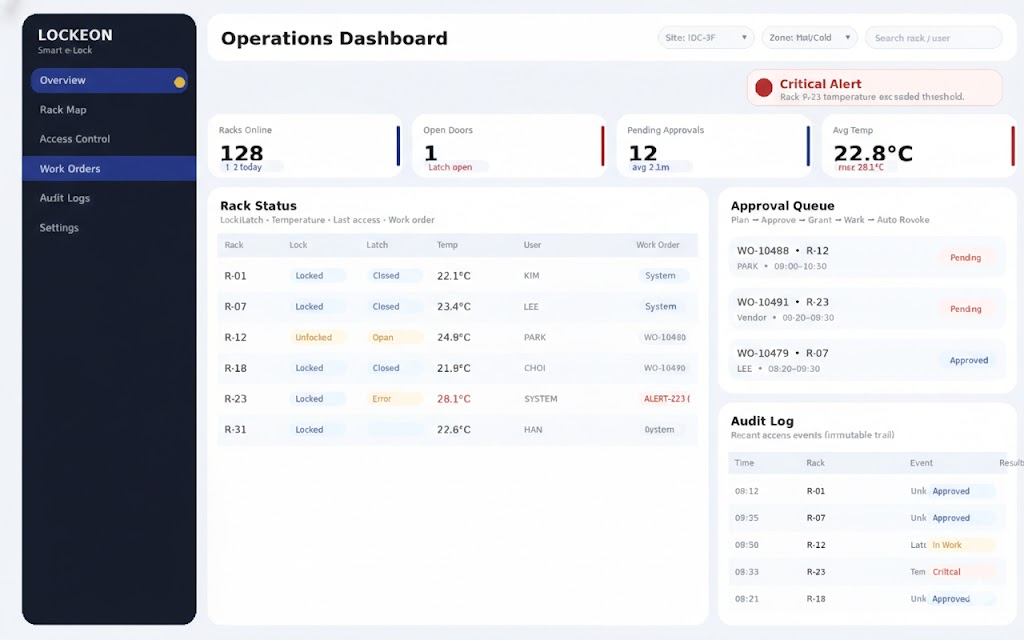Click Pending badge for WO-10488
1024x640 pixels.
pyautogui.click(x=965, y=258)
